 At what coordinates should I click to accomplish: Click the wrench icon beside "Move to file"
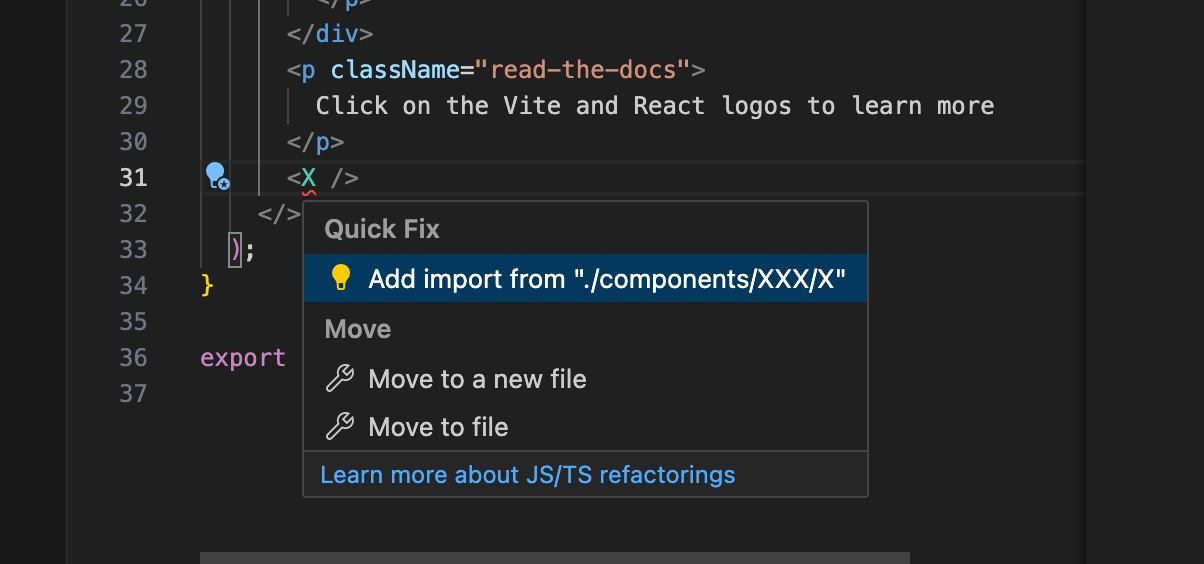pyautogui.click(x=341, y=427)
